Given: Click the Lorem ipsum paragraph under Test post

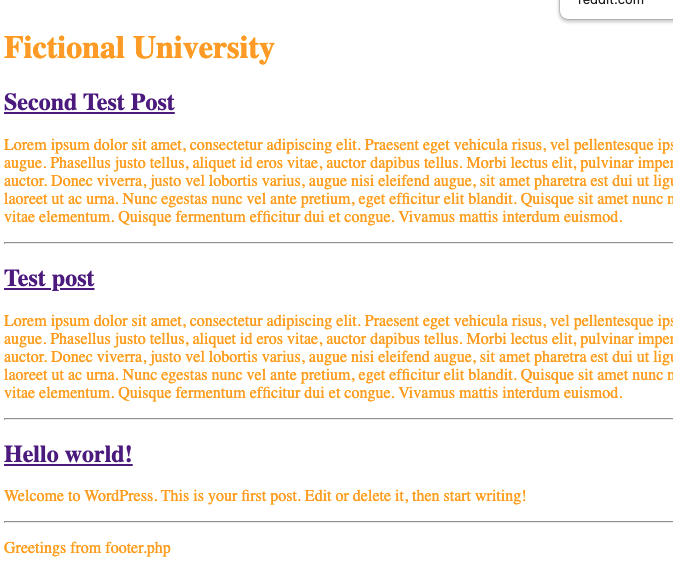Looking at the screenshot, I should coord(338,357).
